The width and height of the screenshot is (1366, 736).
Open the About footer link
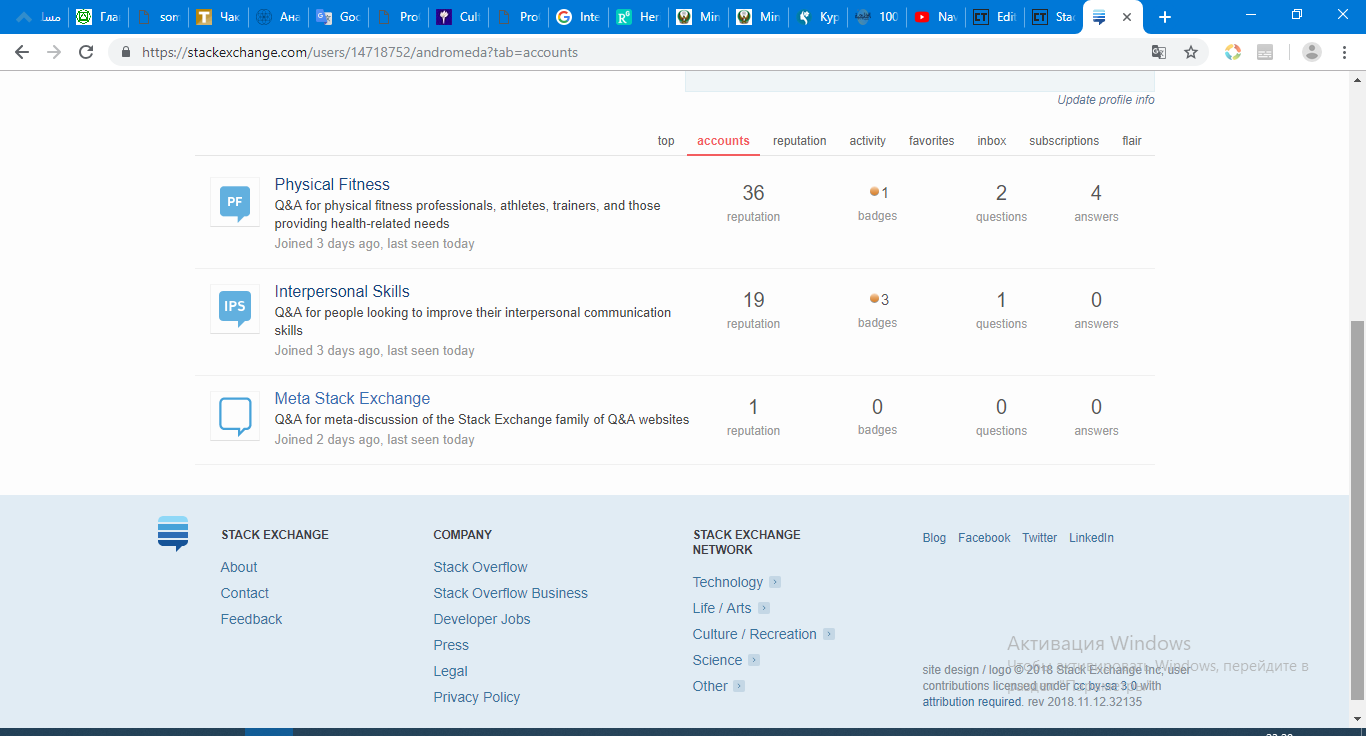pos(239,567)
